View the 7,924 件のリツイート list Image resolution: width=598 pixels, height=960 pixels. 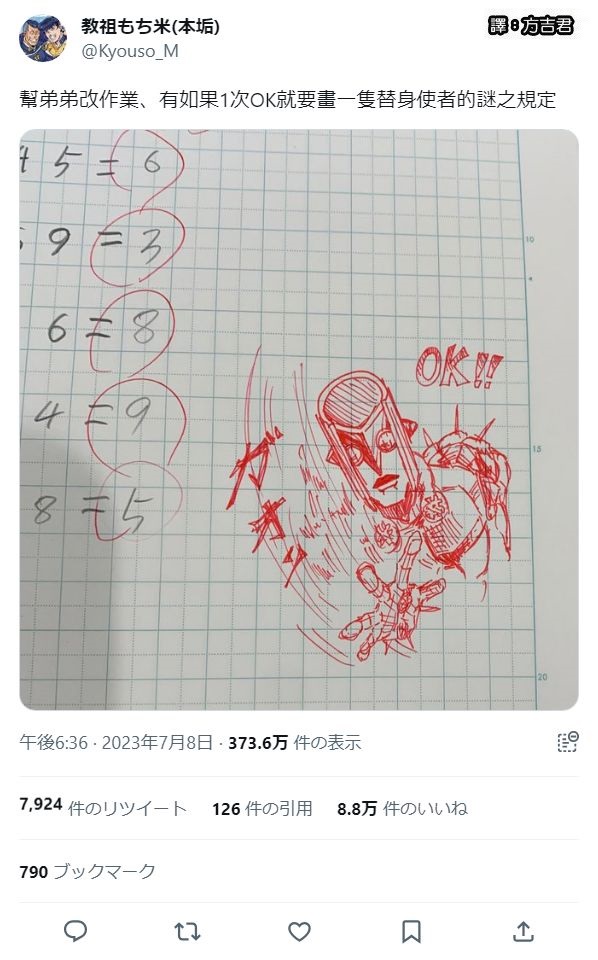pos(103,808)
